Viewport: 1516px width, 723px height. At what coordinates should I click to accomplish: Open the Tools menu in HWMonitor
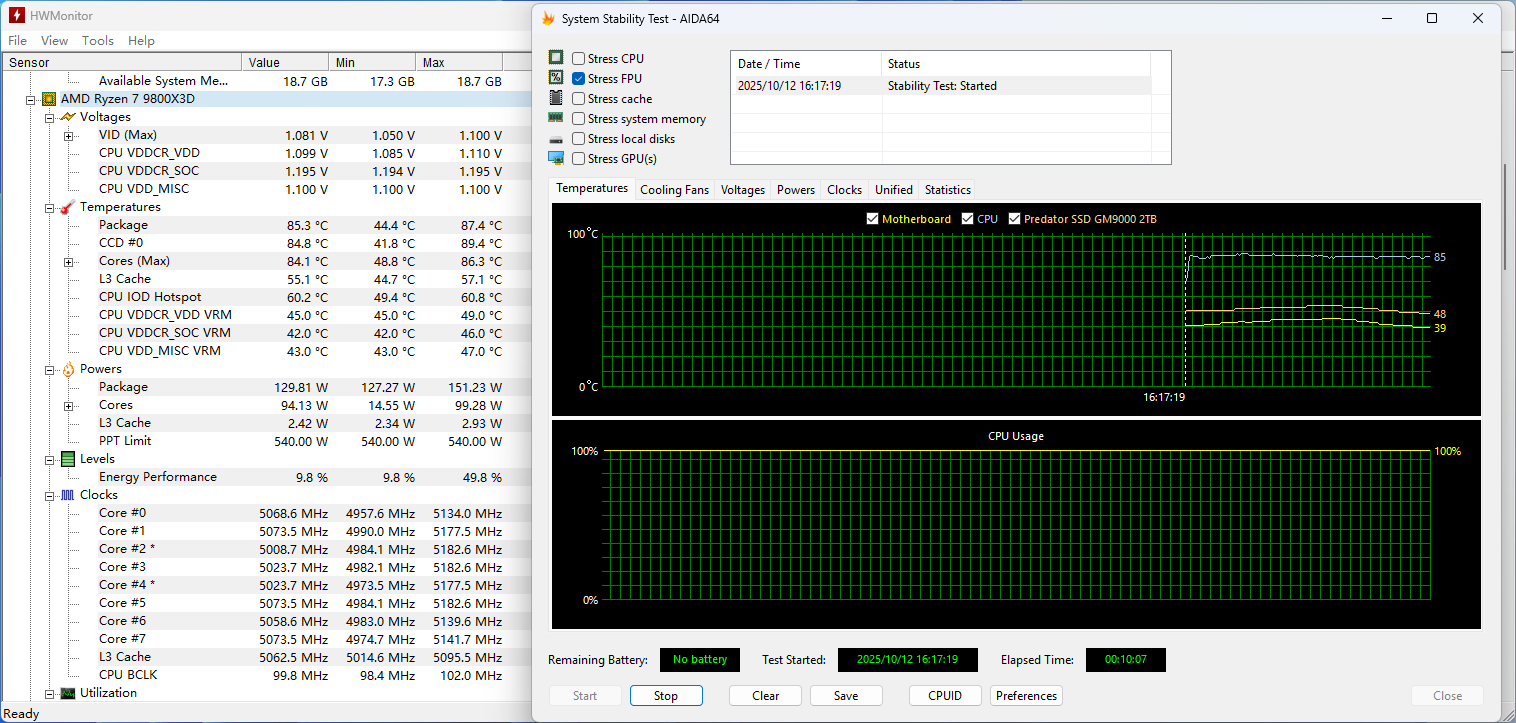(x=98, y=41)
